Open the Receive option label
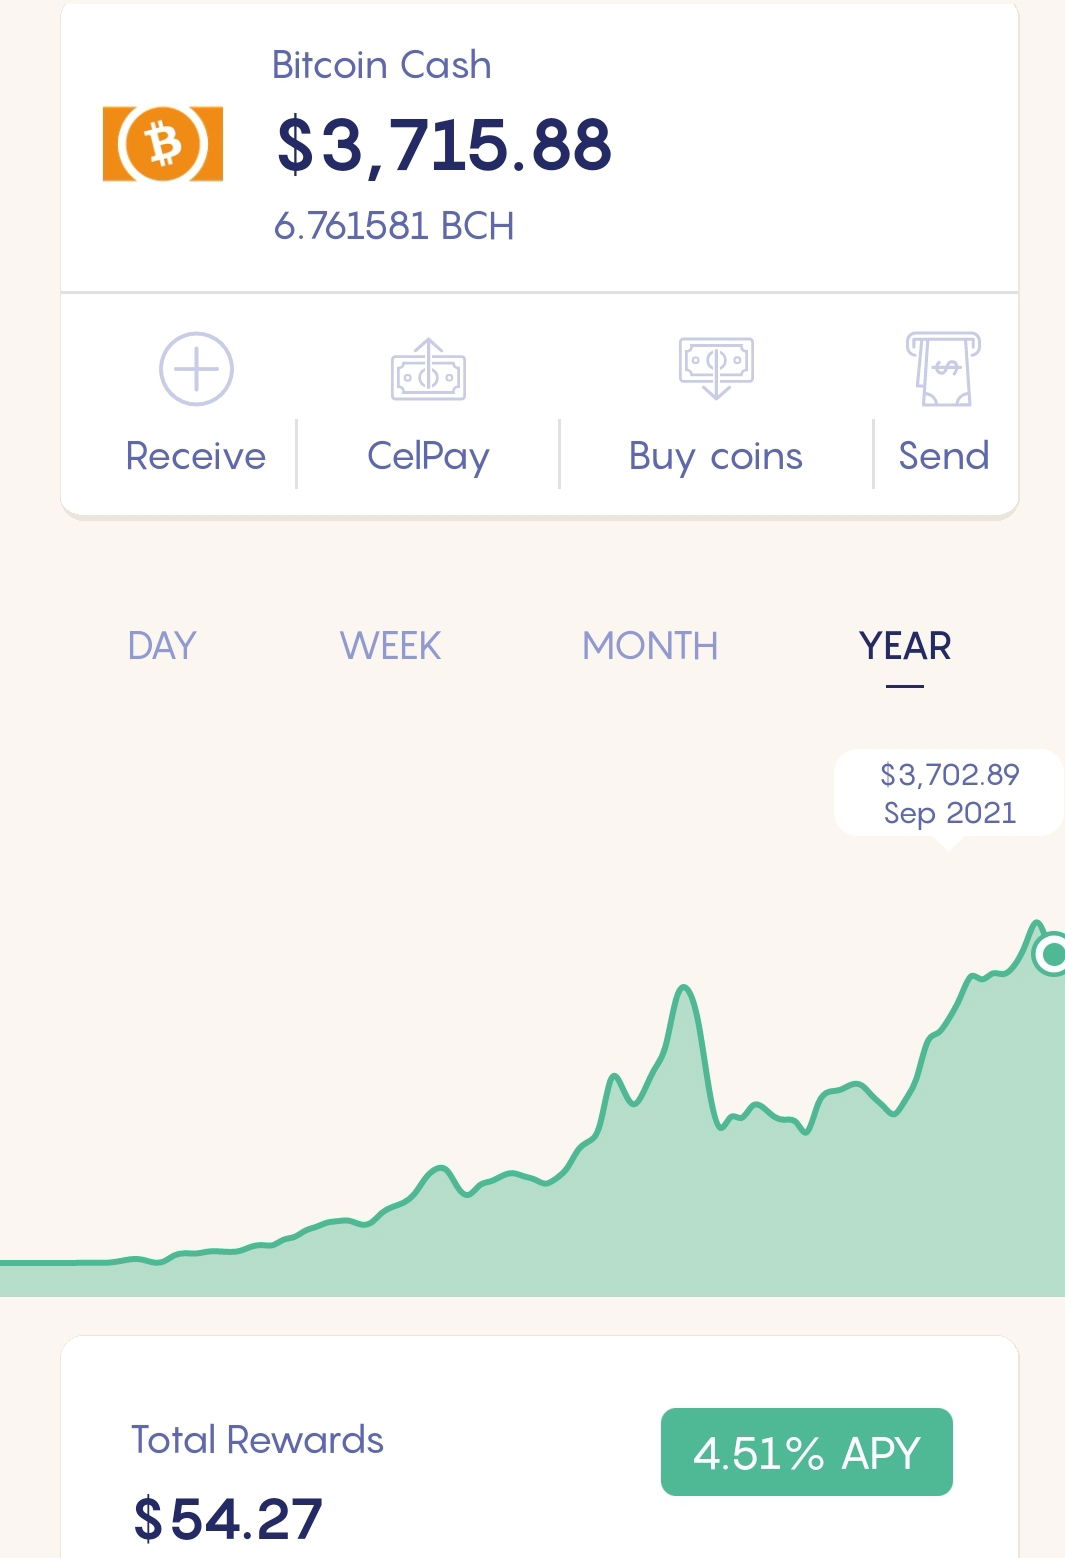Viewport: 1065px width, 1558px height. tap(196, 456)
